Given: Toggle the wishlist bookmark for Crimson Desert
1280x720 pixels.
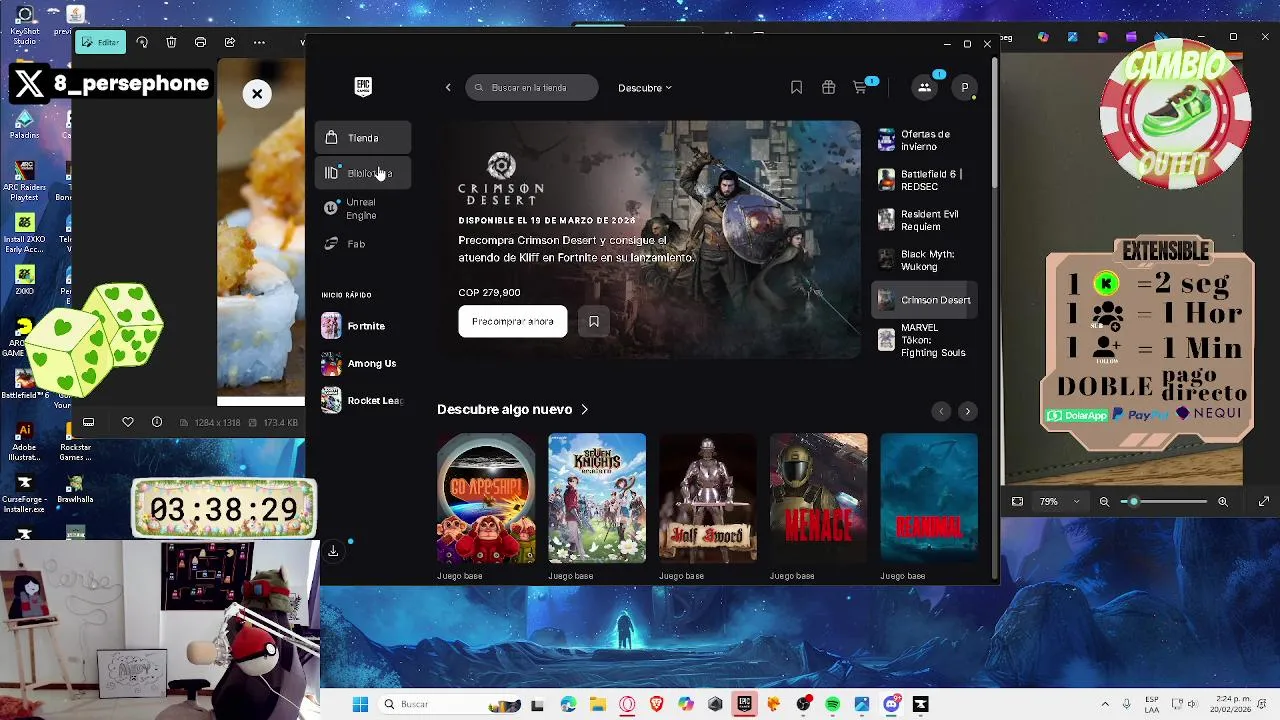Looking at the screenshot, I should pos(594,322).
